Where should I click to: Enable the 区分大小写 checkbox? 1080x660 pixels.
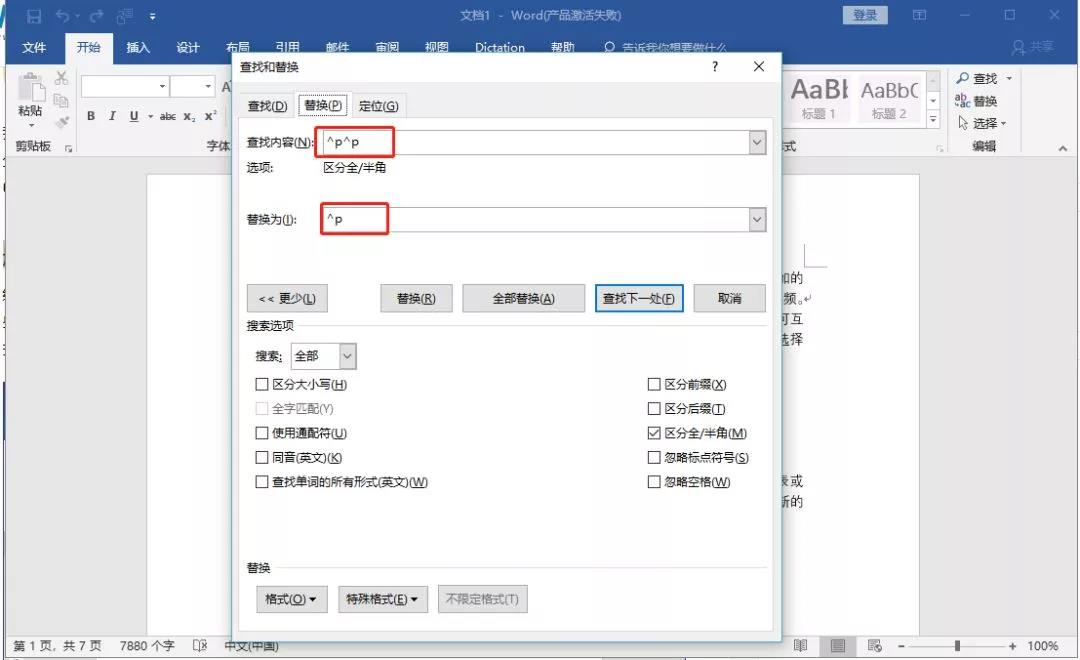[x=262, y=385]
